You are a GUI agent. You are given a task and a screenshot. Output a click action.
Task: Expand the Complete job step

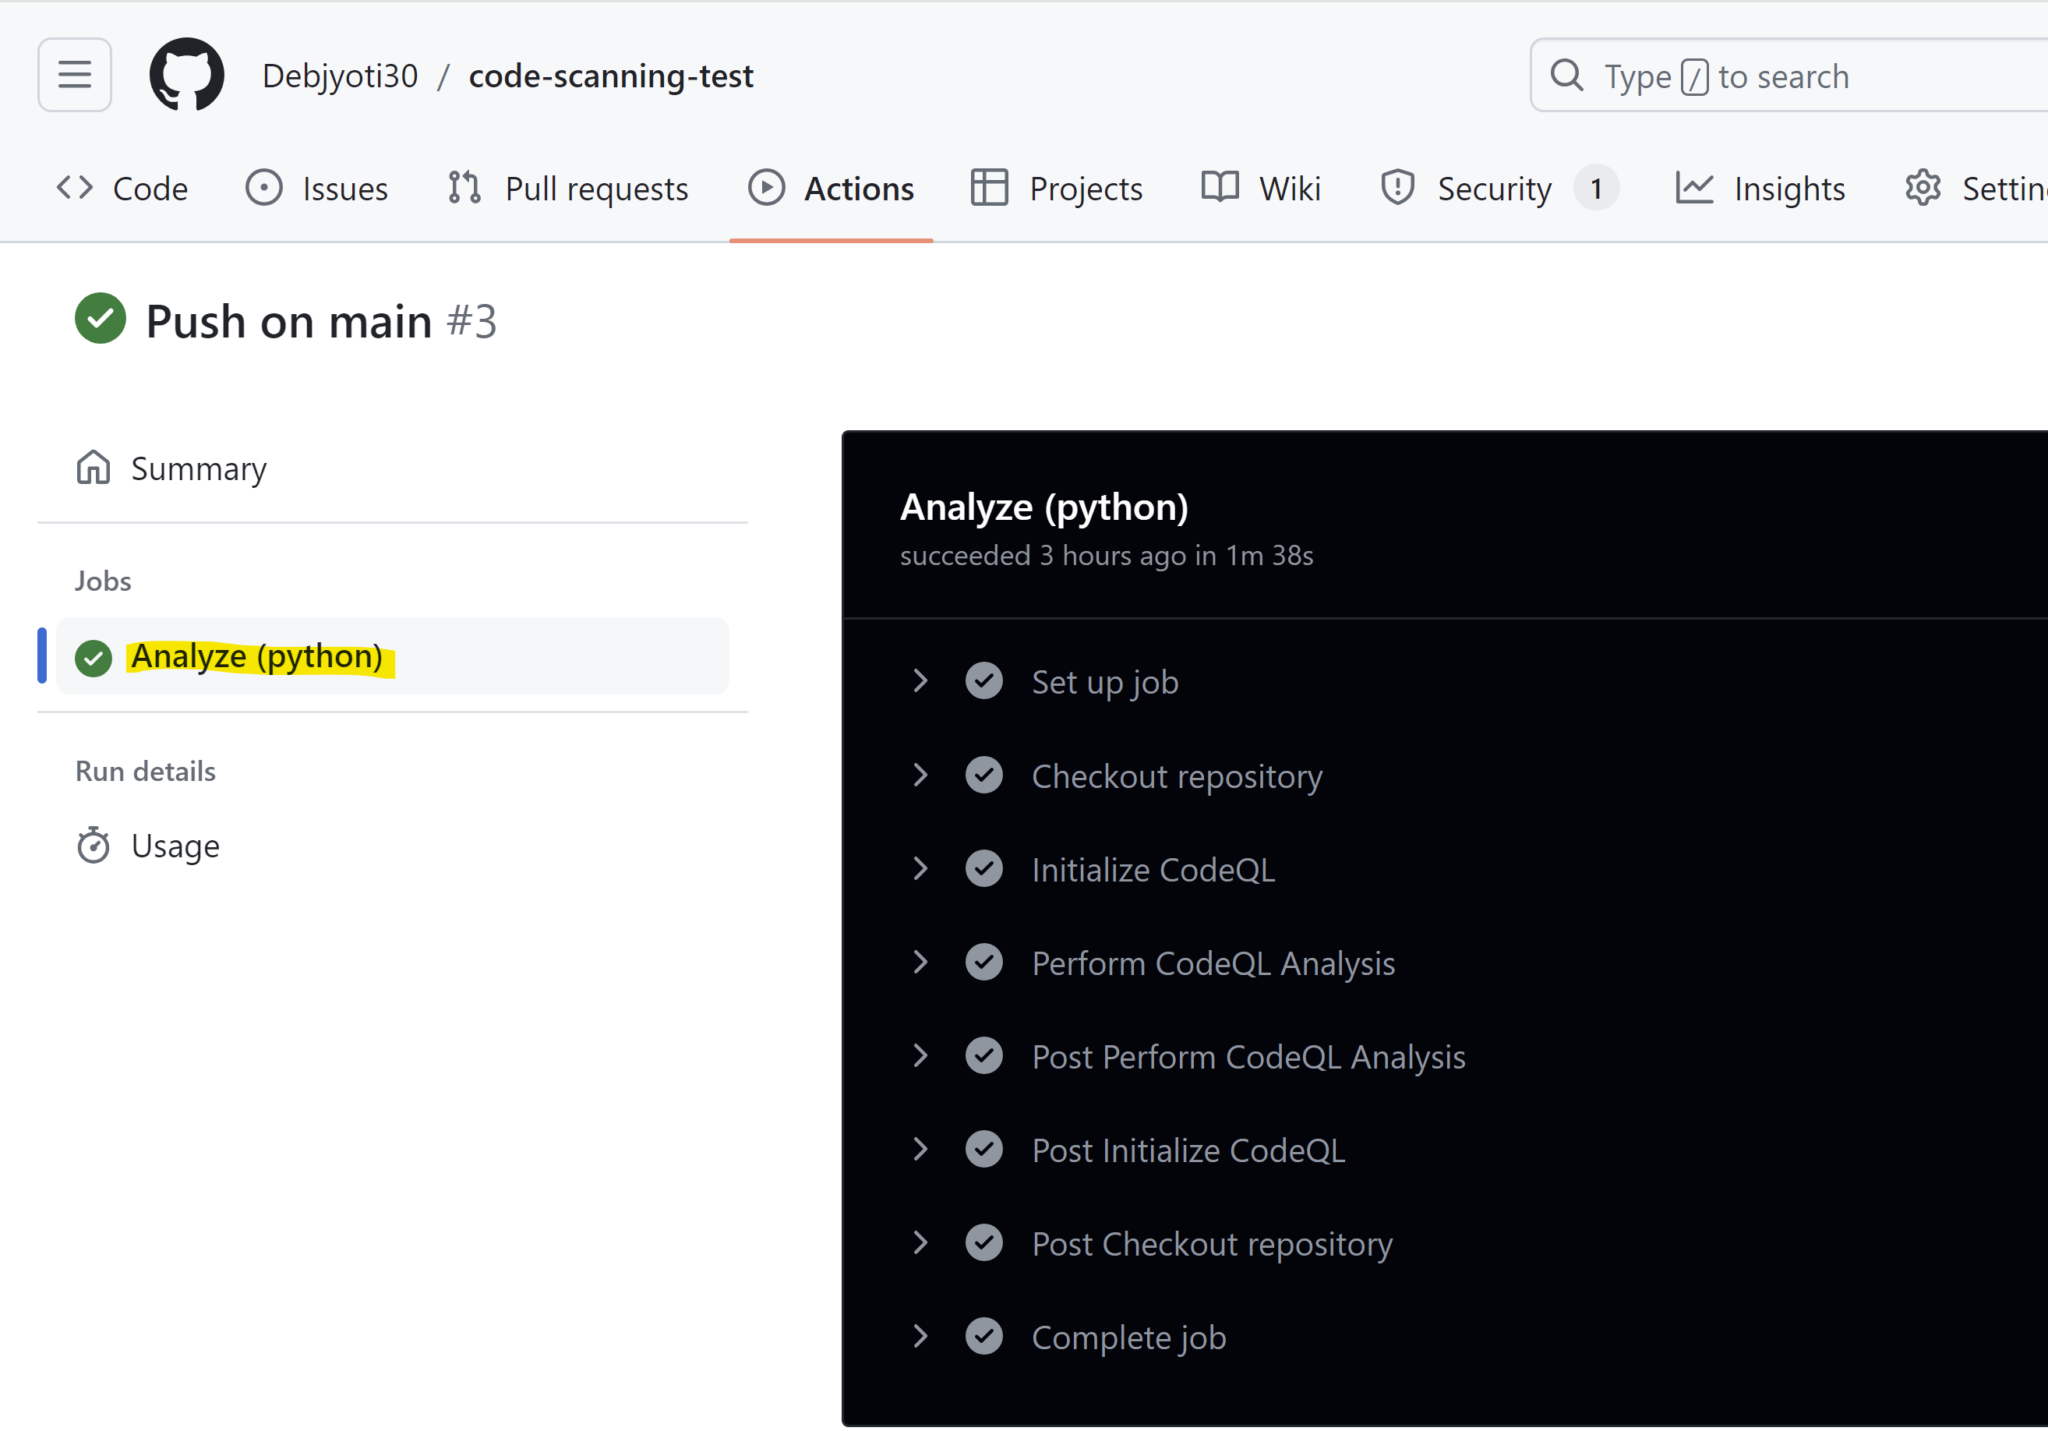921,1336
